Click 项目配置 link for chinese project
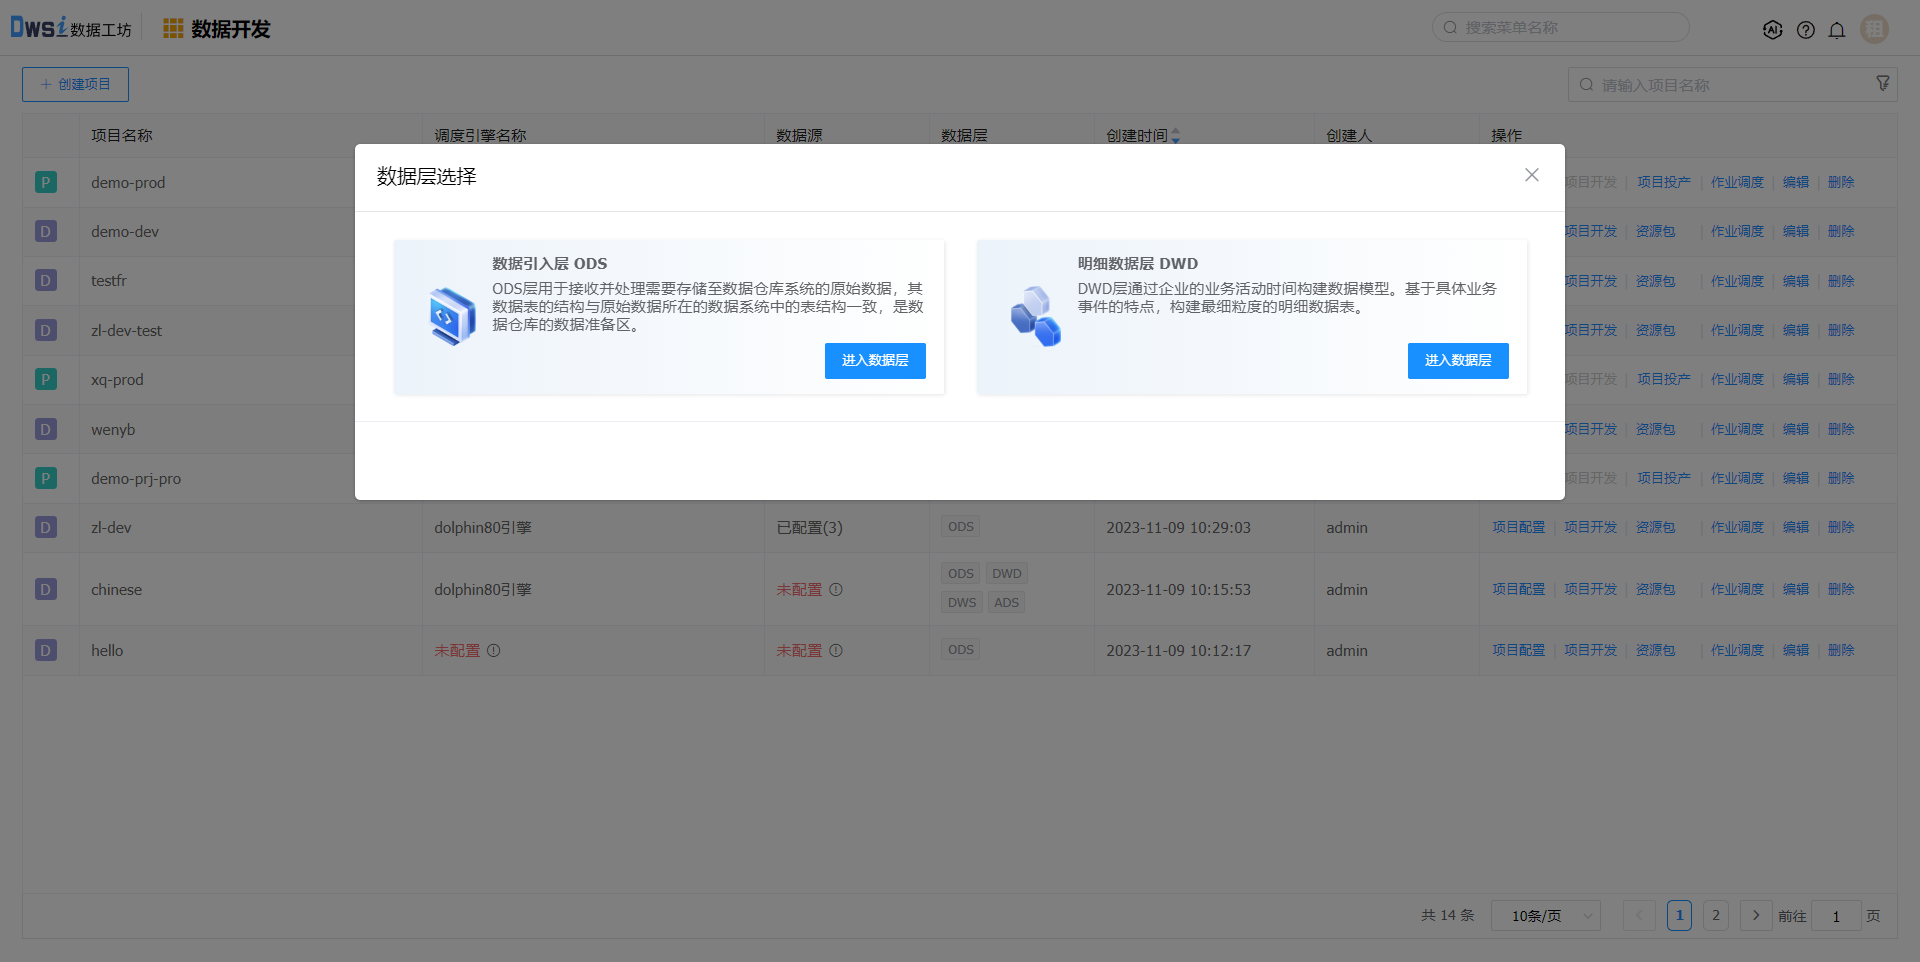 pos(1518,590)
